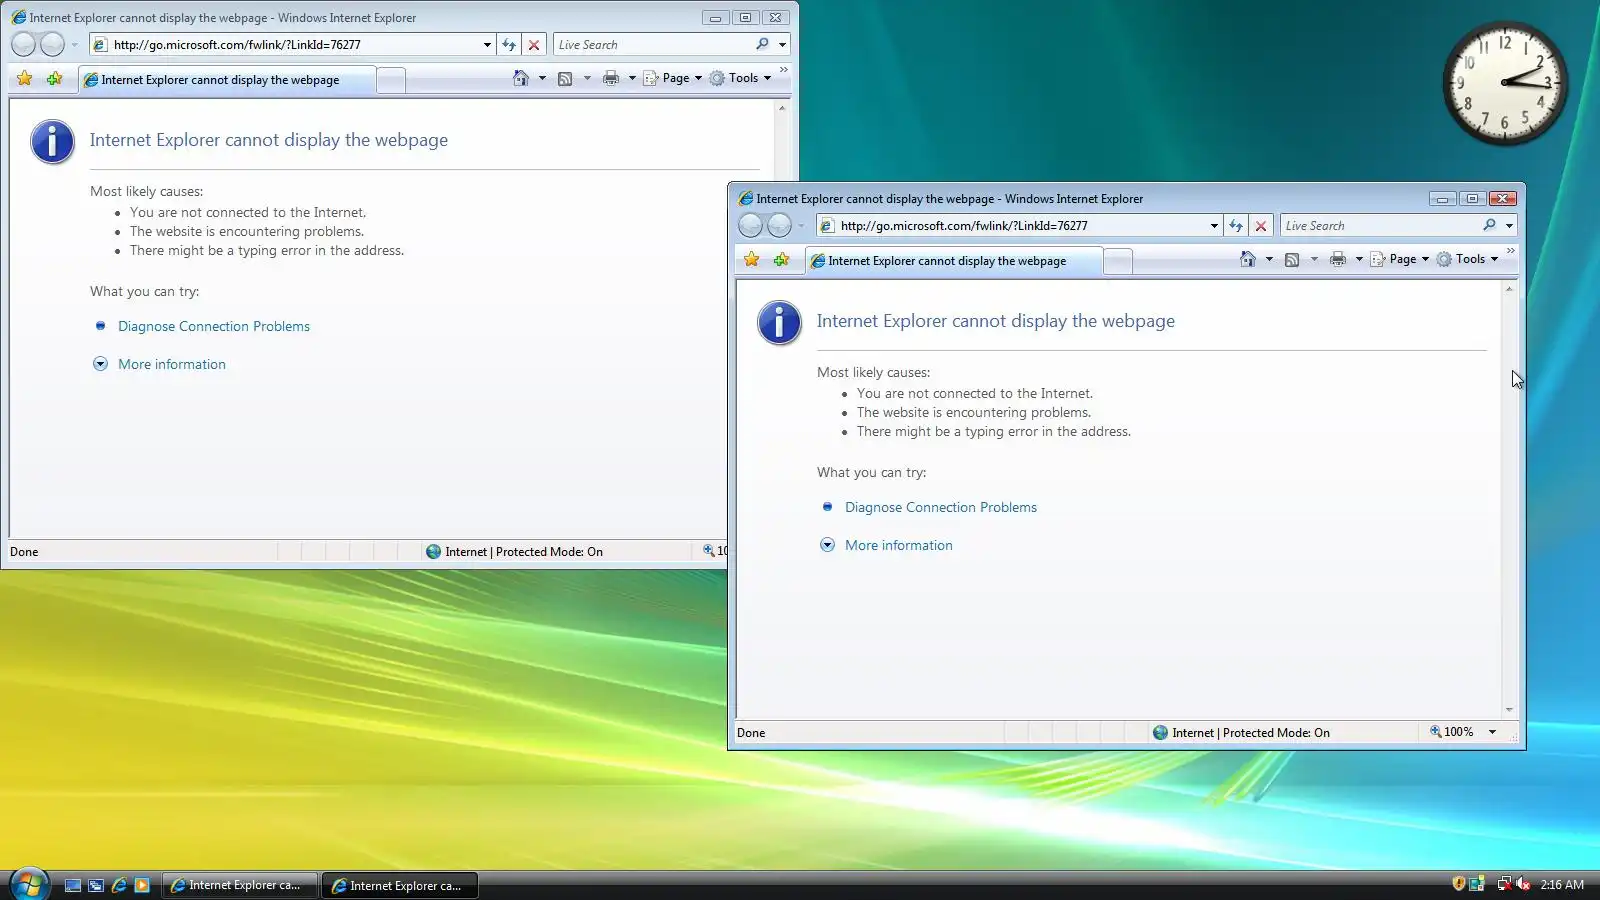Launch Windows Media Player from quick launch
This screenshot has height=900, width=1600.
(142, 885)
